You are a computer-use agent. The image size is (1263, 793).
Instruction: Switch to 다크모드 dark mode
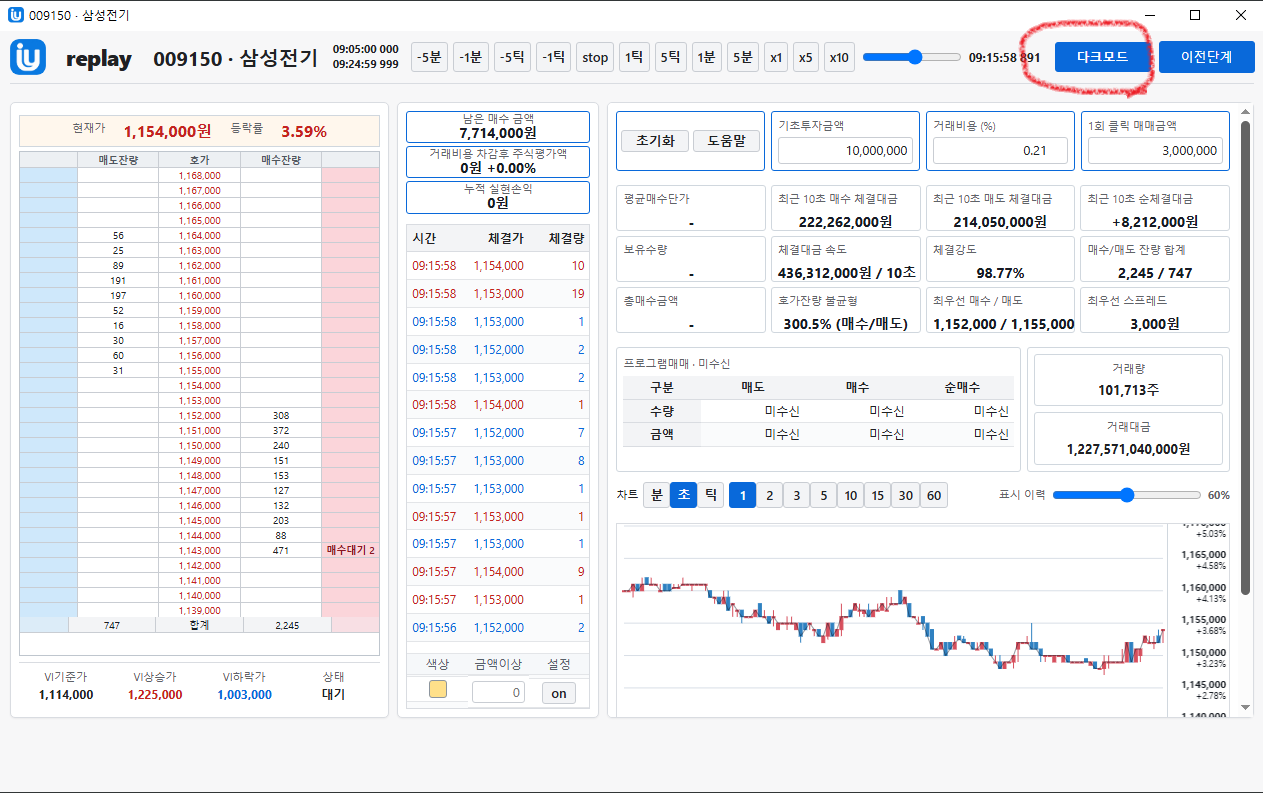pyautogui.click(x=1102, y=57)
